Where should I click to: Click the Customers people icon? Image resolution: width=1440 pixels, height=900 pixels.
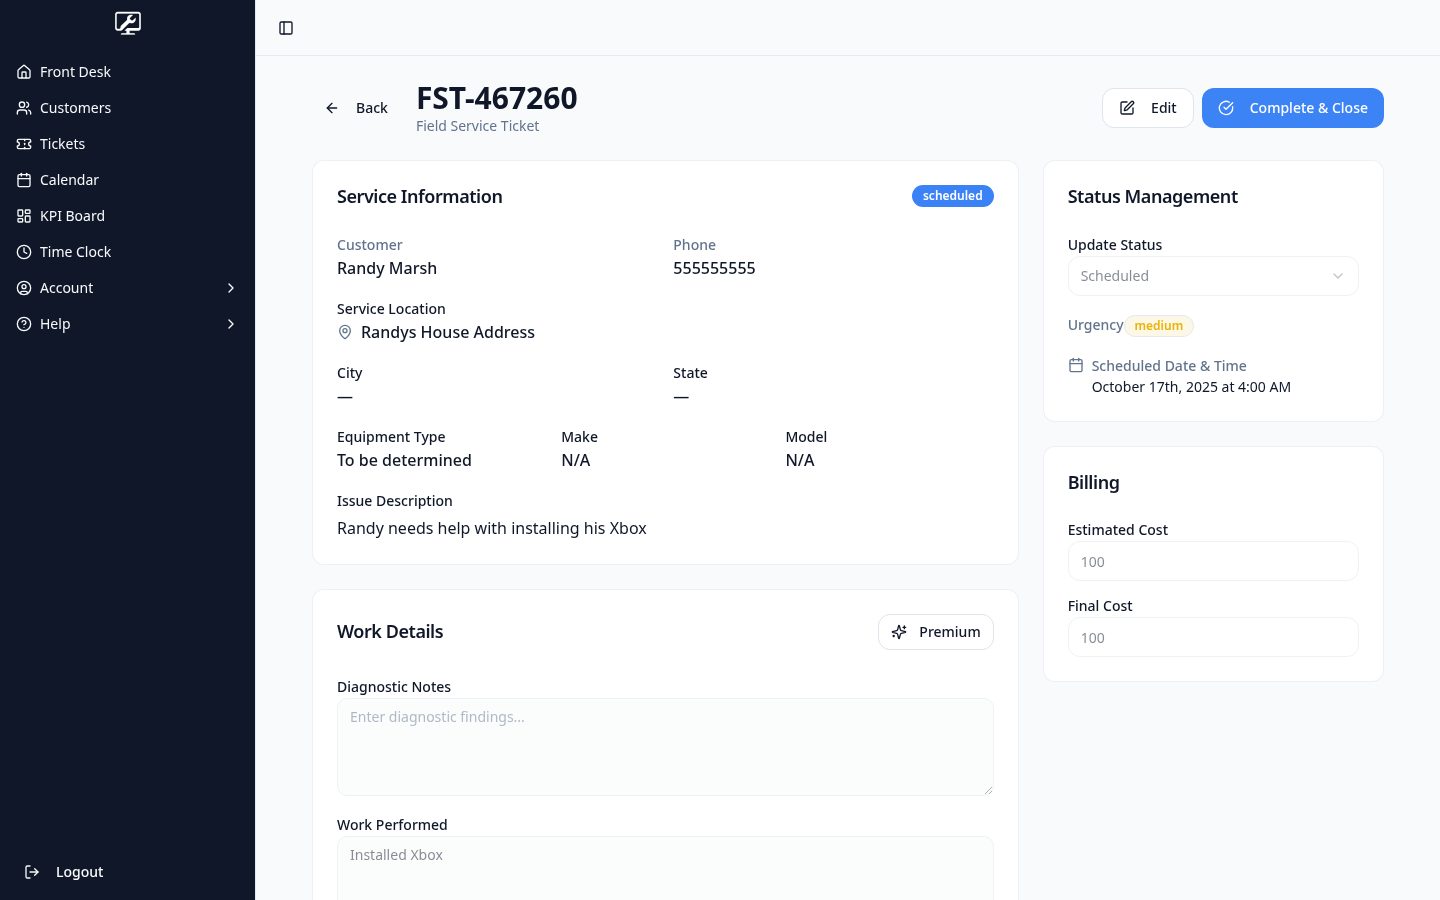point(24,108)
